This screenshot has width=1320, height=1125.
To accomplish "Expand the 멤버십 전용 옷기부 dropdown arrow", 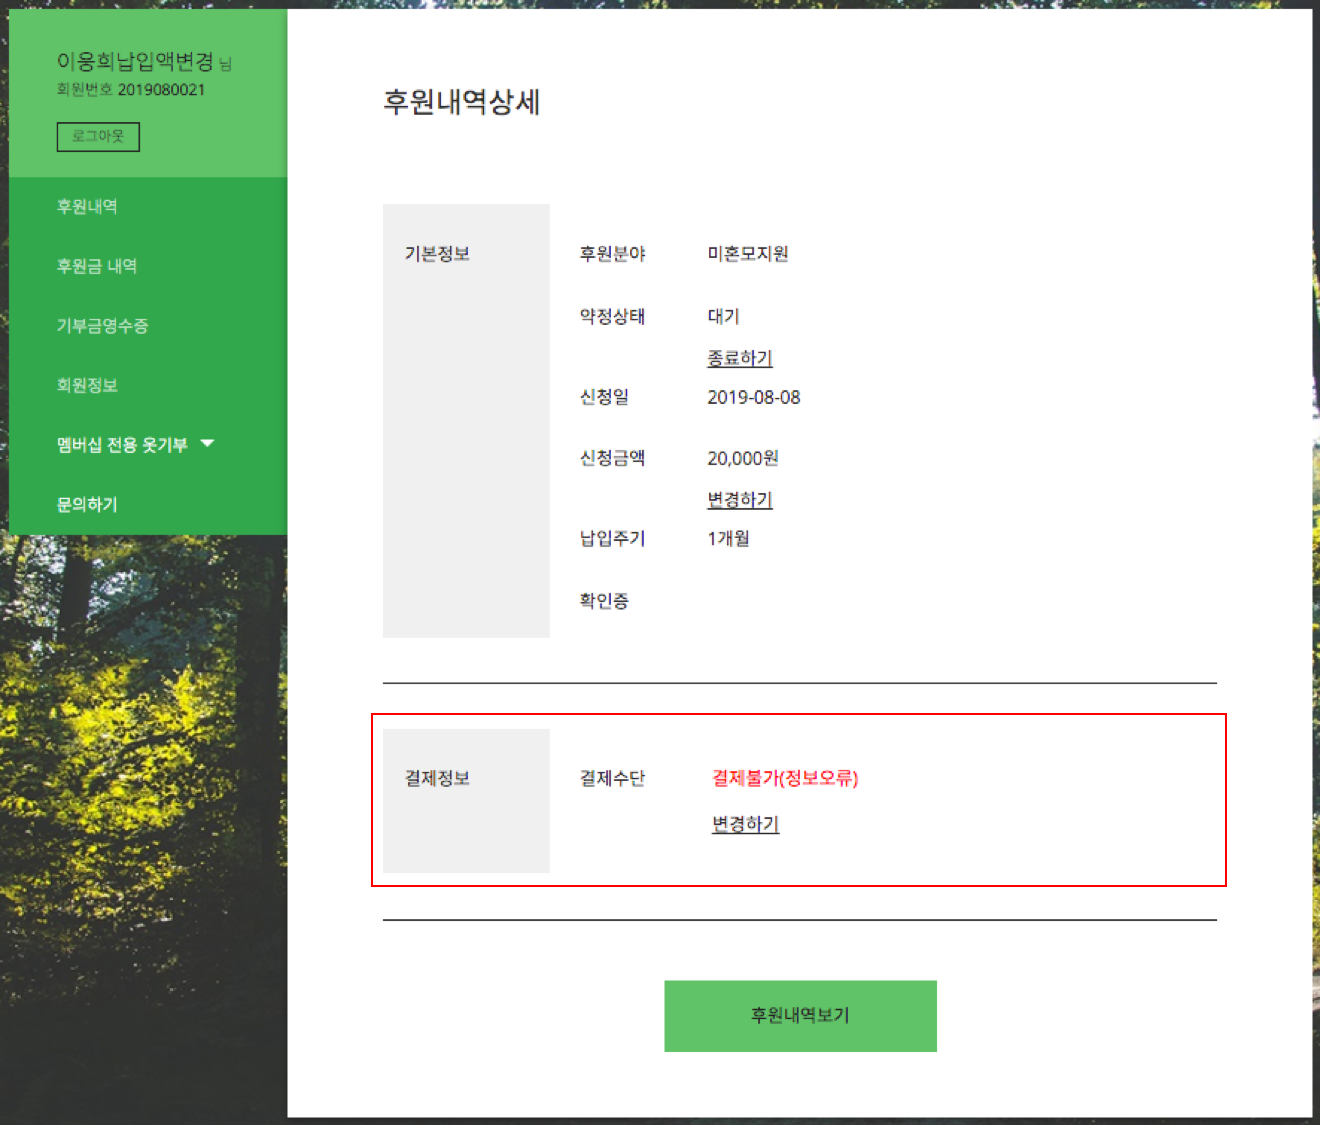I will click(x=208, y=443).
